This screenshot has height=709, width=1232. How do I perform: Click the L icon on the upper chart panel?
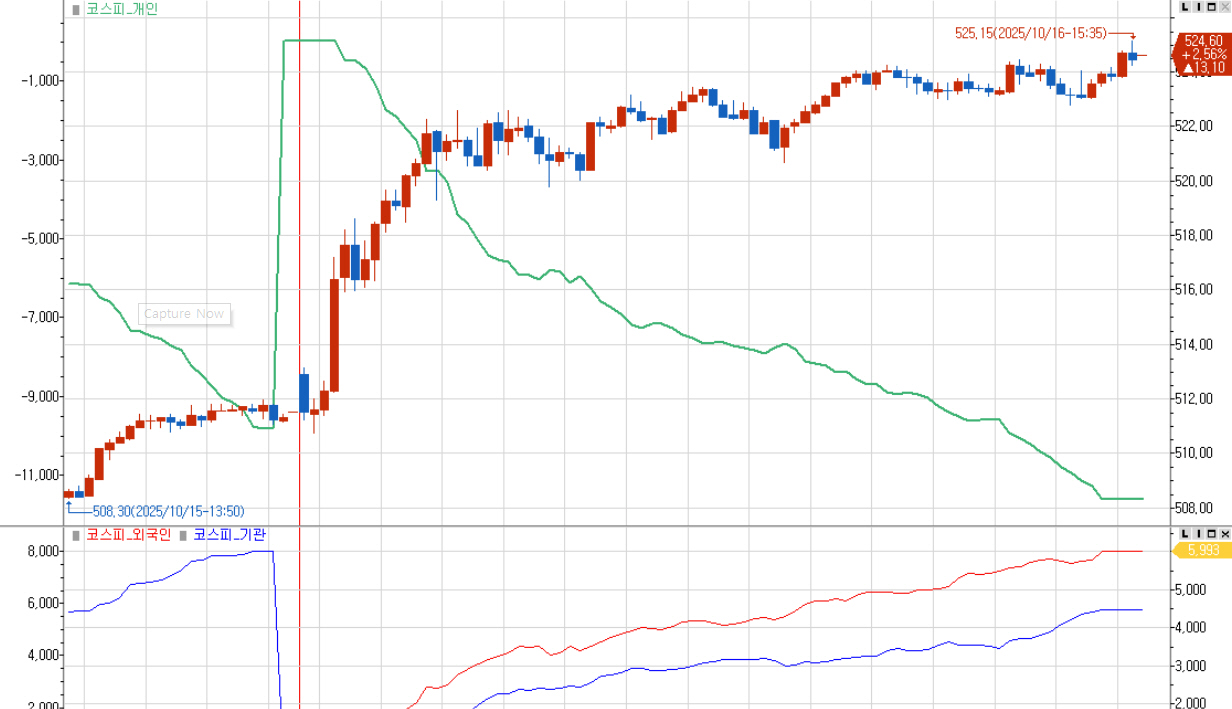tap(1186, 7)
